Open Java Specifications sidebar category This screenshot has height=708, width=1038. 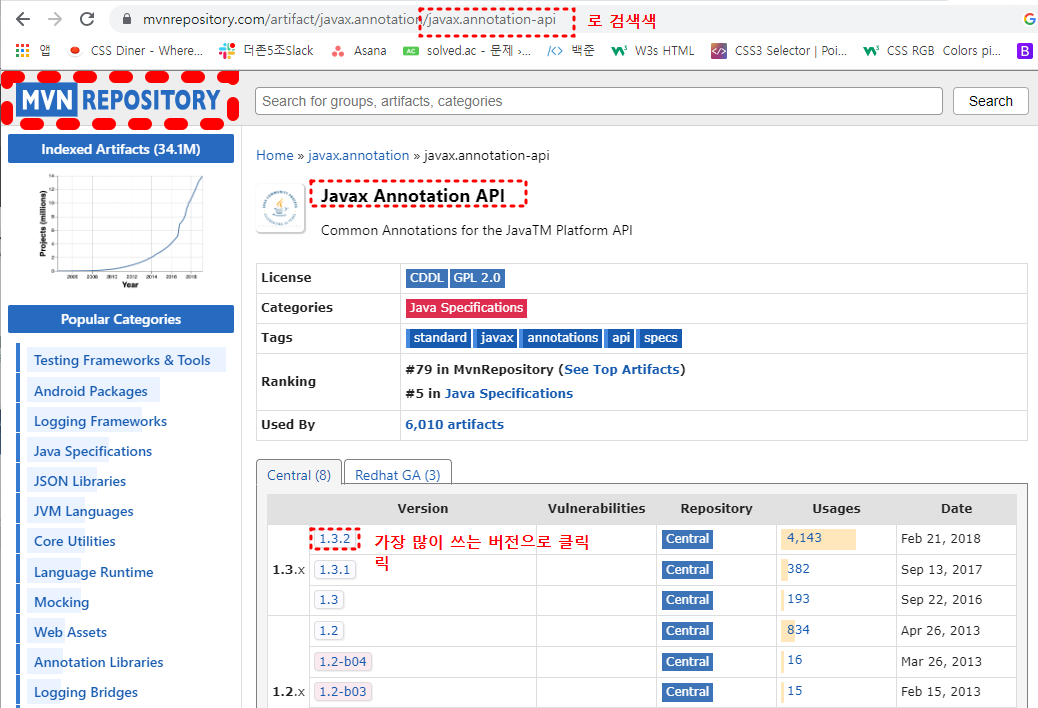pyautogui.click(x=93, y=451)
